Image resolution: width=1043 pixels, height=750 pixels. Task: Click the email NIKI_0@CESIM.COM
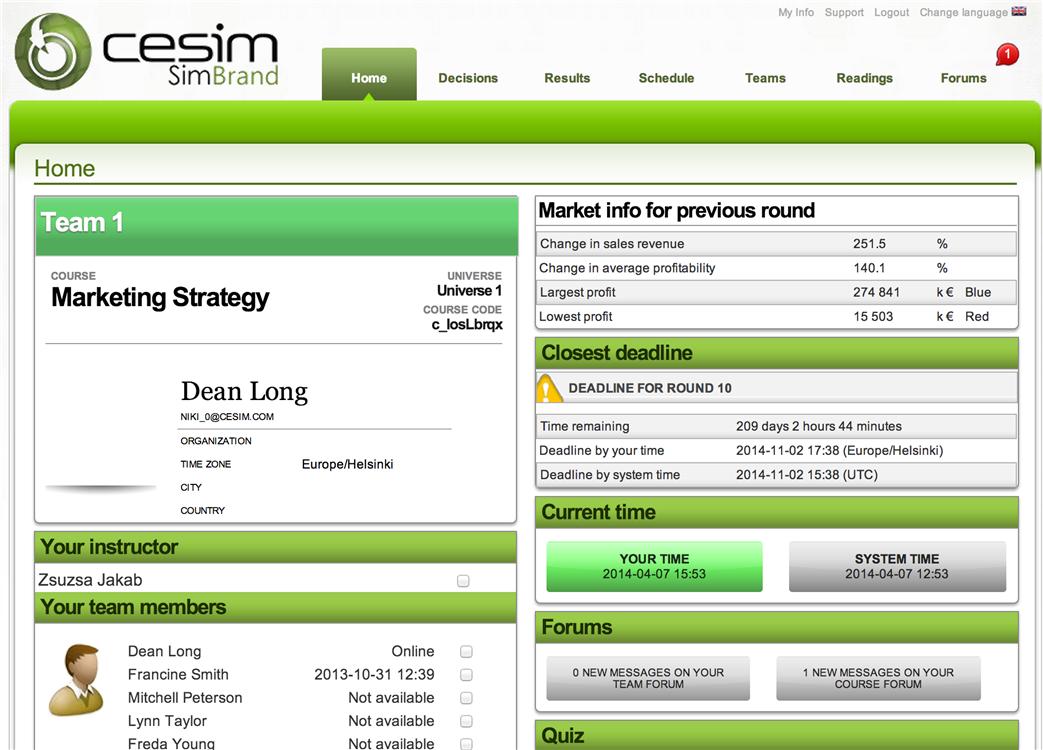click(227, 417)
